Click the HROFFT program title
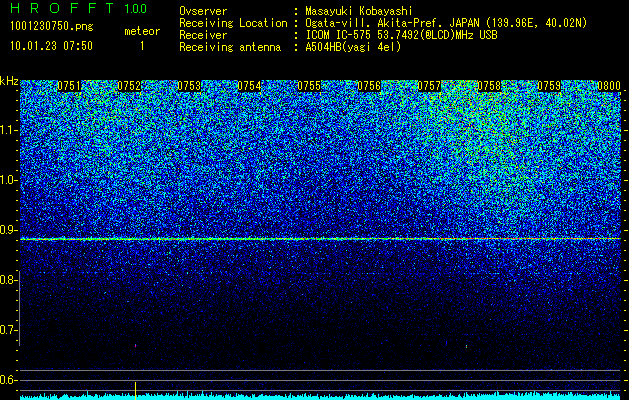The image size is (629, 400). coord(63,8)
